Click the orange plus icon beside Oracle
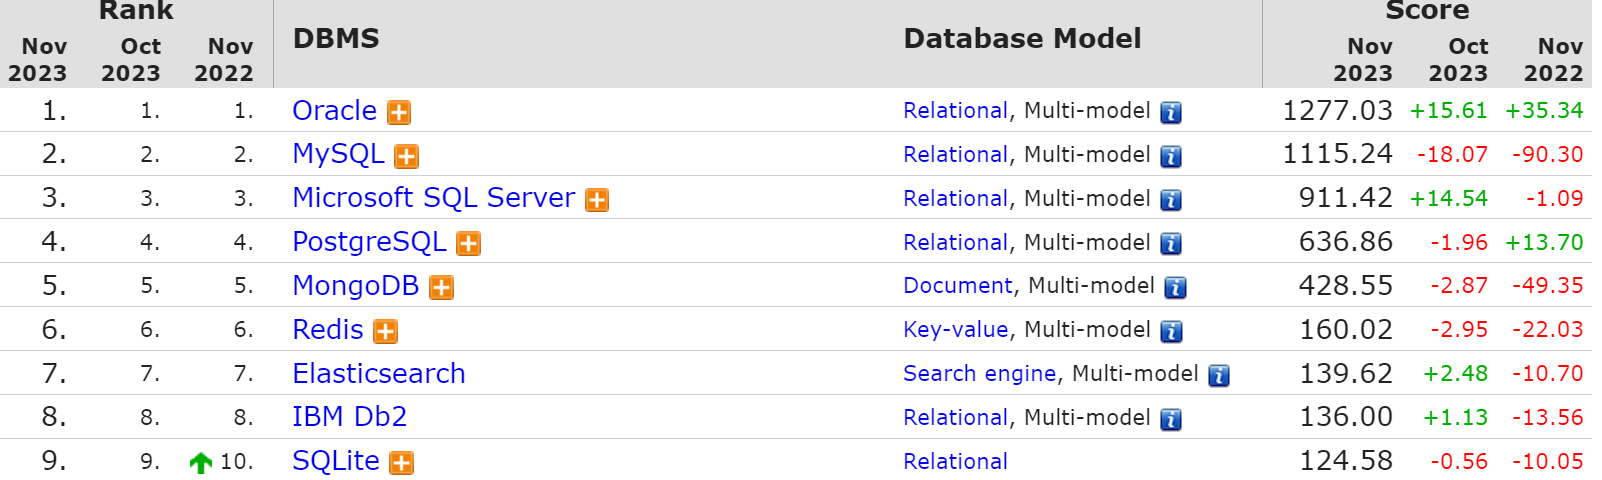Screen dimensions: 1602x480 click(399, 112)
